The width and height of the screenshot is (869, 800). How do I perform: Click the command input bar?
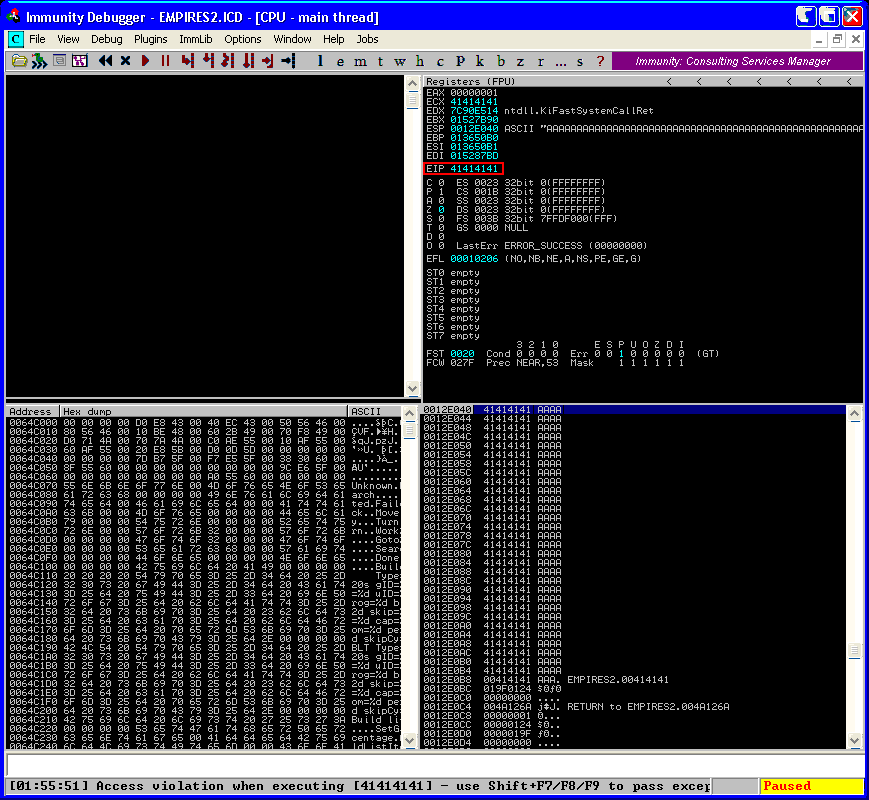click(x=434, y=766)
